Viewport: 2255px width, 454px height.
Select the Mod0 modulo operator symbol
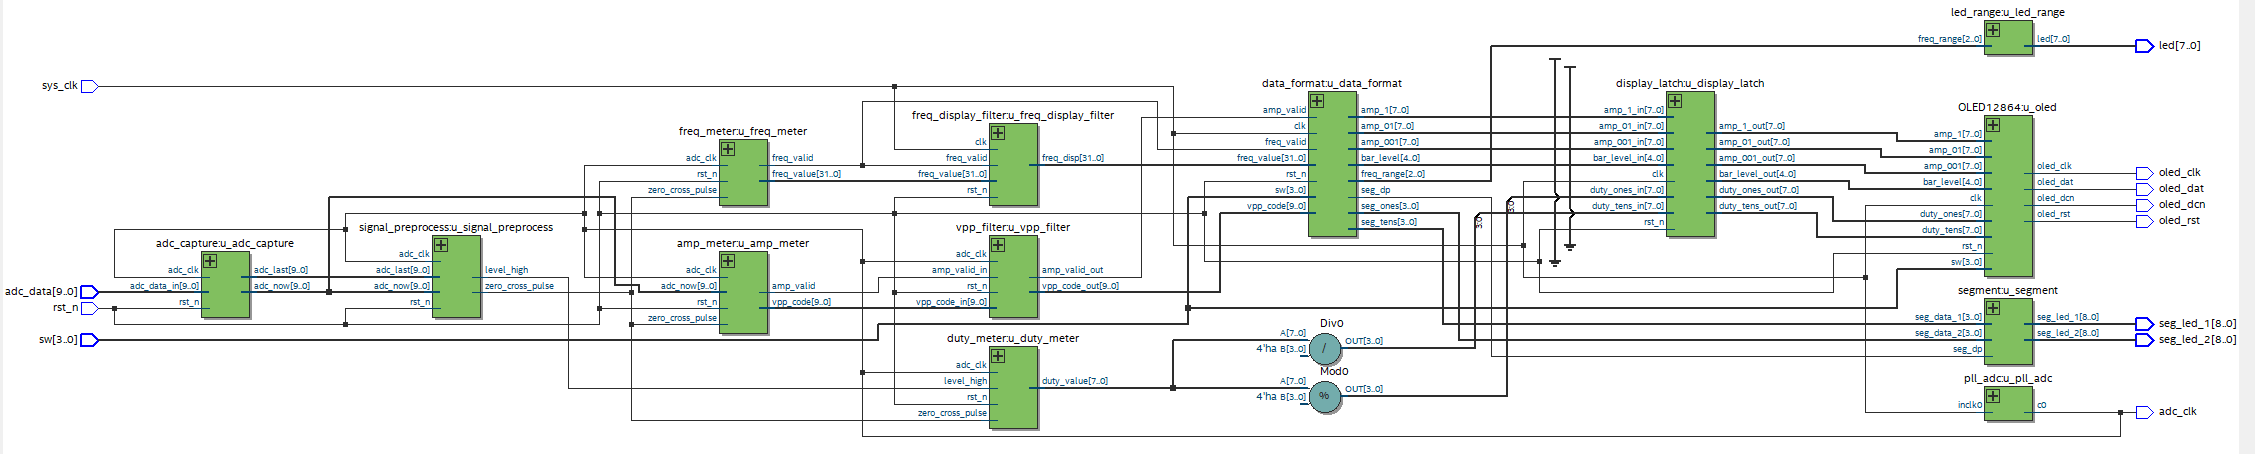pyautogui.click(x=1325, y=396)
